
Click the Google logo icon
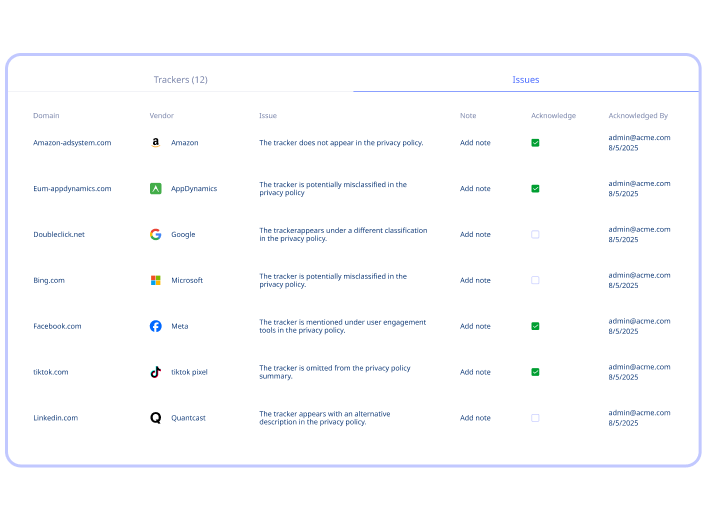[x=156, y=235]
